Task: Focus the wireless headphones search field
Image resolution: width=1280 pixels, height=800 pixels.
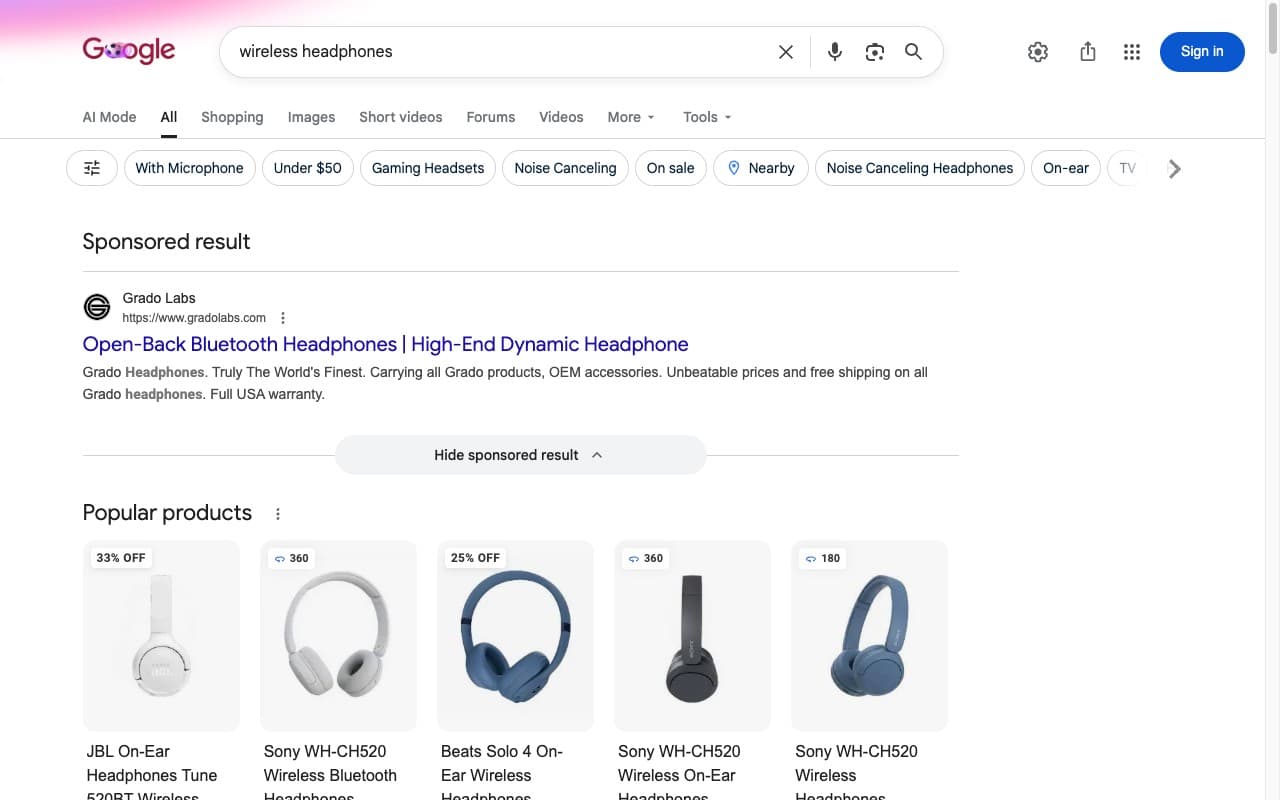Action: point(500,52)
